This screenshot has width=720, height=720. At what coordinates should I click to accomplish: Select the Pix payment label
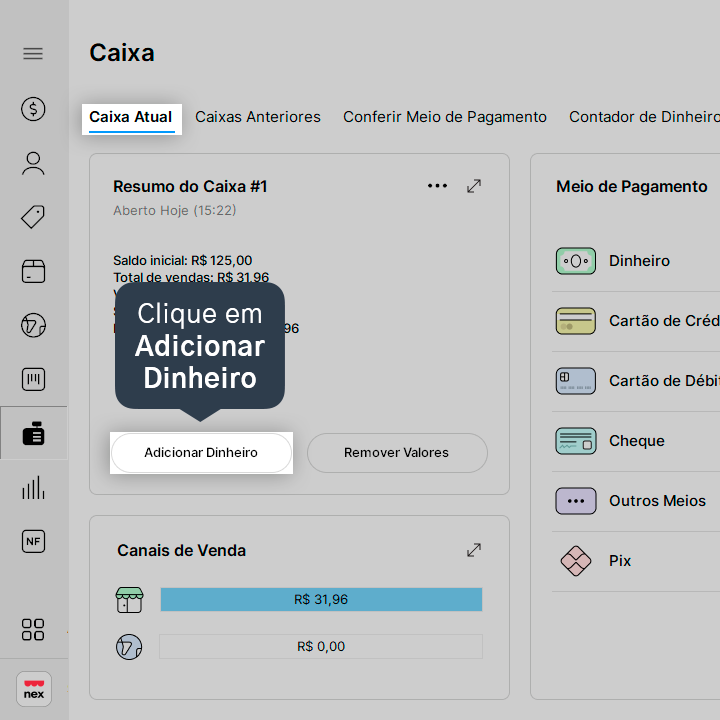tap(620, 561)
